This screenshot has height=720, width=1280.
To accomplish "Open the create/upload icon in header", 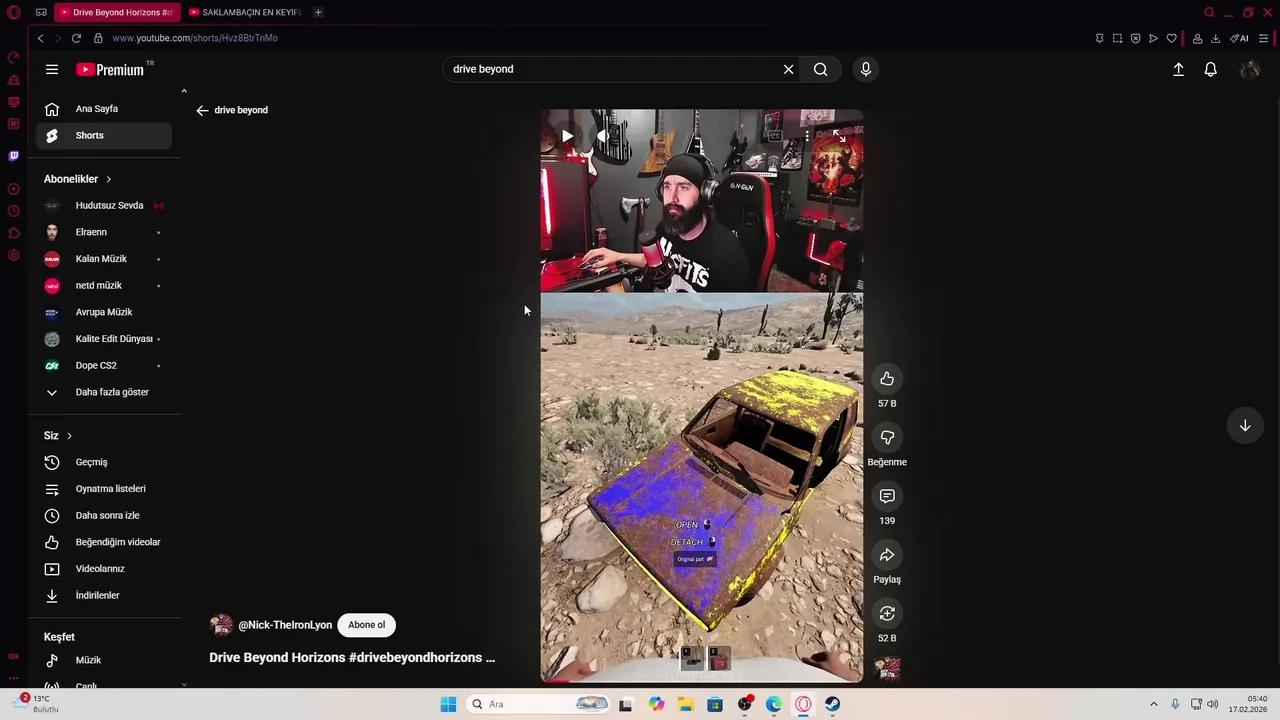I will point(1178,69).
